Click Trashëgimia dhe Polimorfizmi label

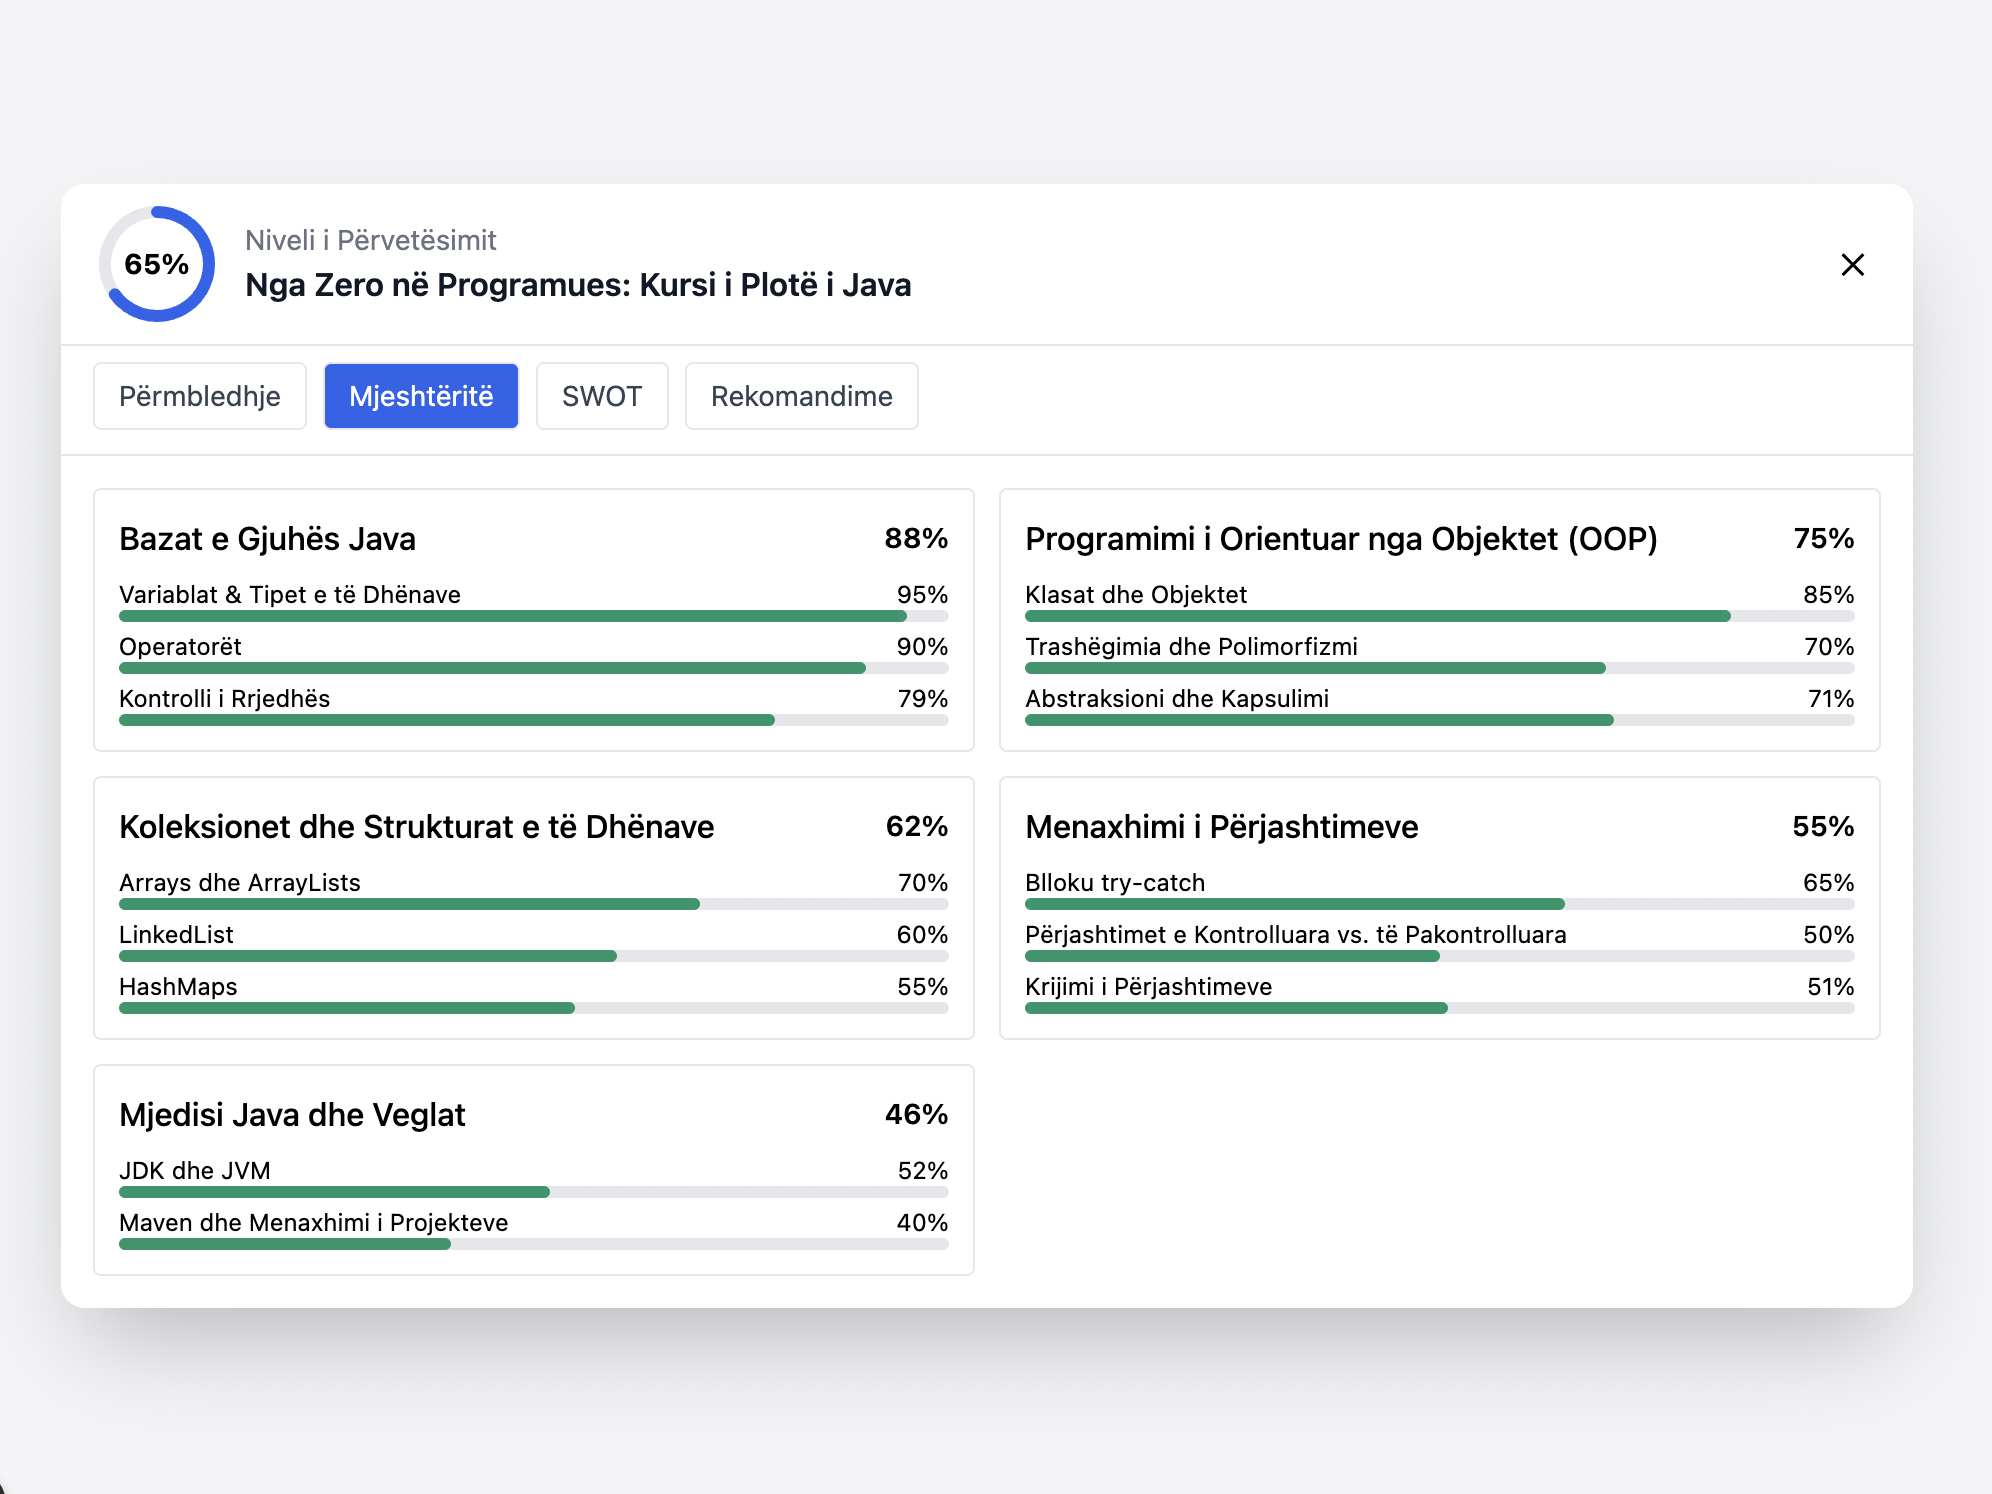click(x=1191, y=647)
